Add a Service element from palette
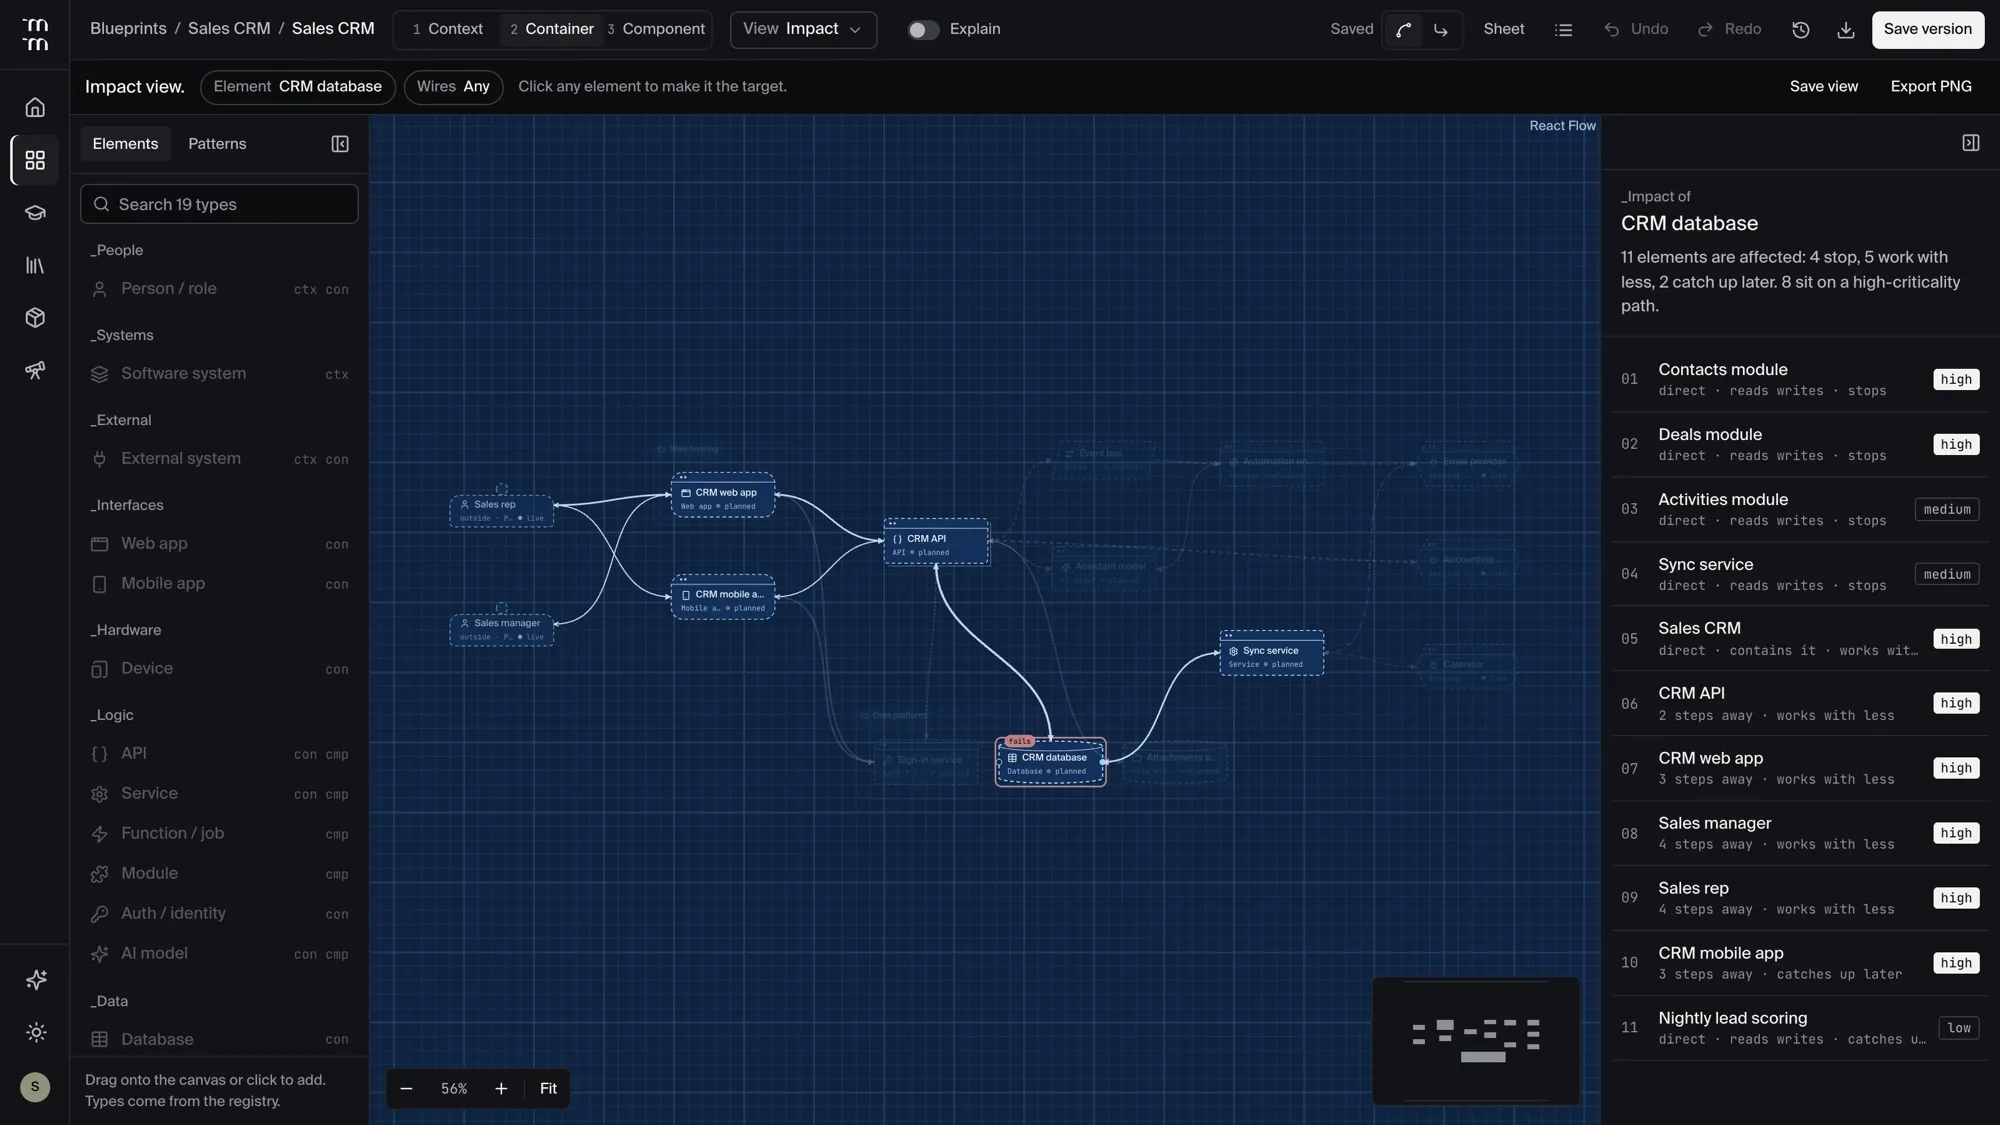This screenshot has width=2000, height=1125. [219, 794]
